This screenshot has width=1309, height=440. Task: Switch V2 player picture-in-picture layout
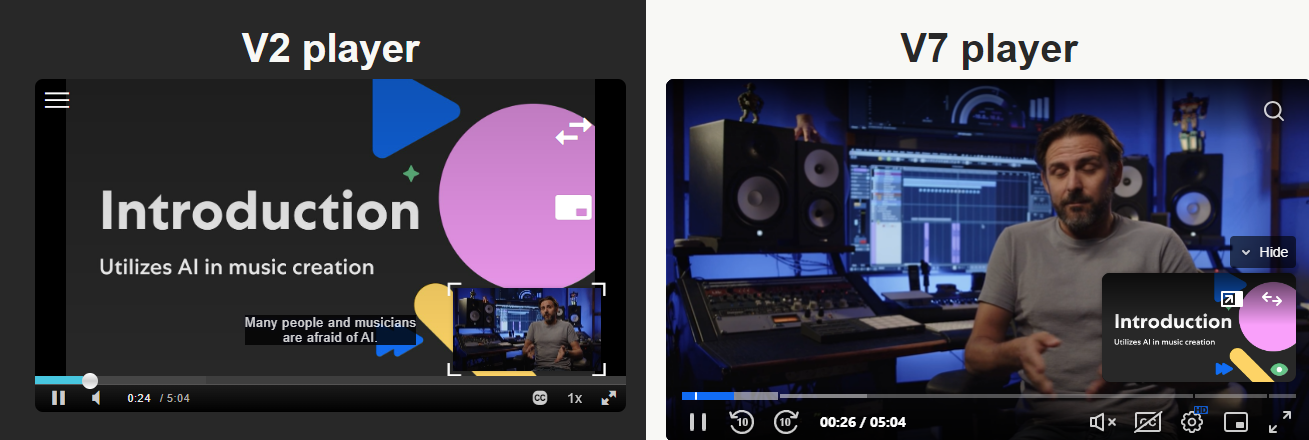pyautogui.click(x=573, y=207)
